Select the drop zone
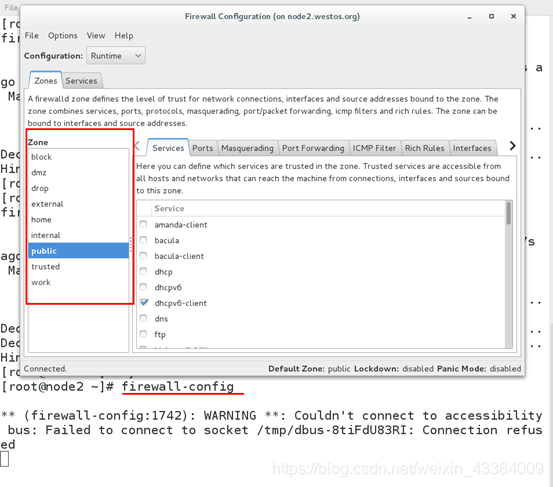The image size is (553, 487). click(78, 188)
